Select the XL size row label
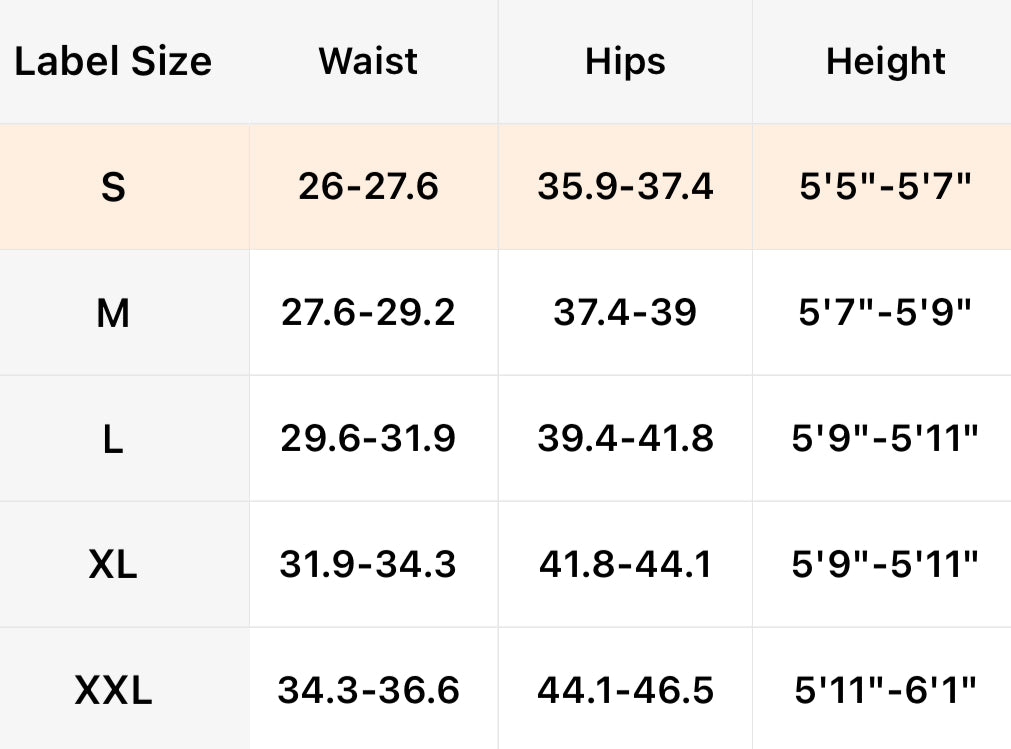This screenshot has width=1011, height=749. click(113, 565)
